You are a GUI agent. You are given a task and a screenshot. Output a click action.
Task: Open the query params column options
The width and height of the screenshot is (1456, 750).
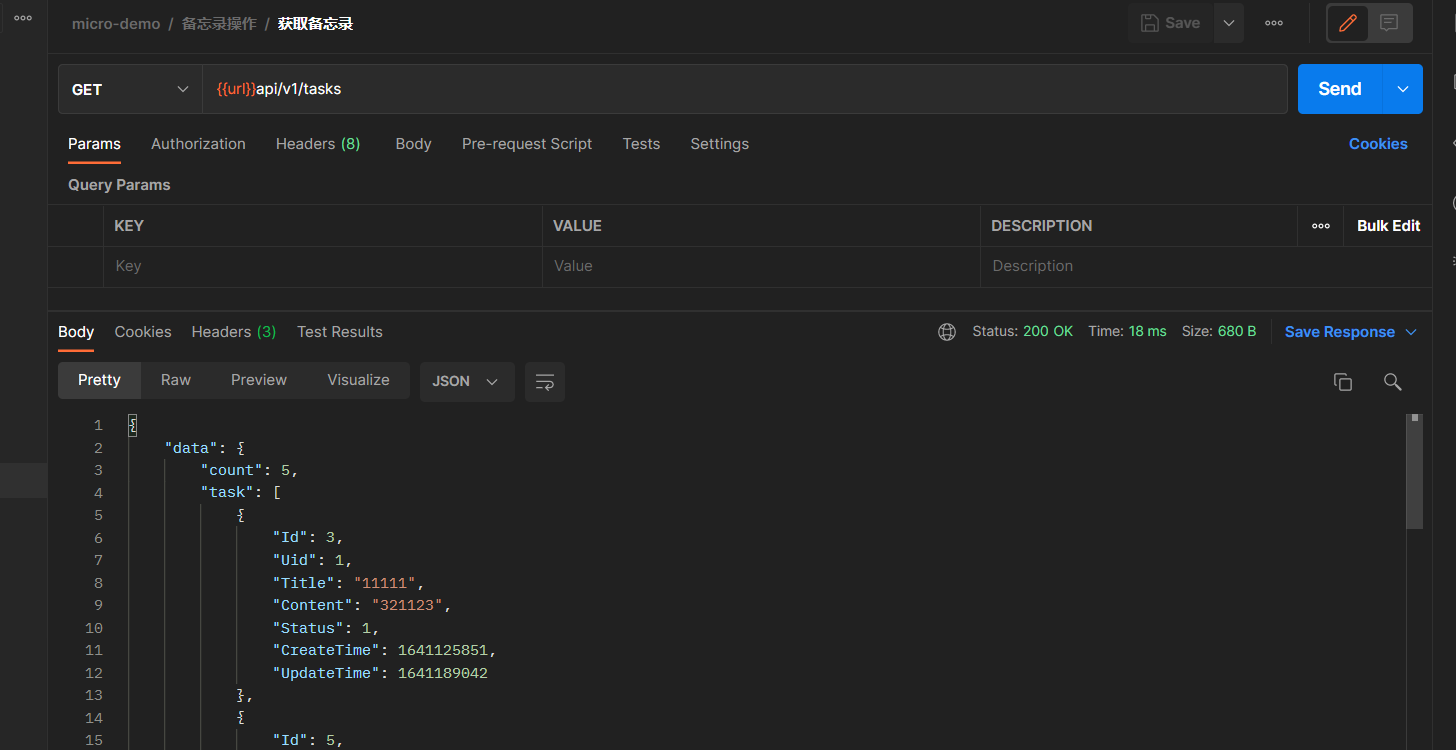click(1321, 226)
